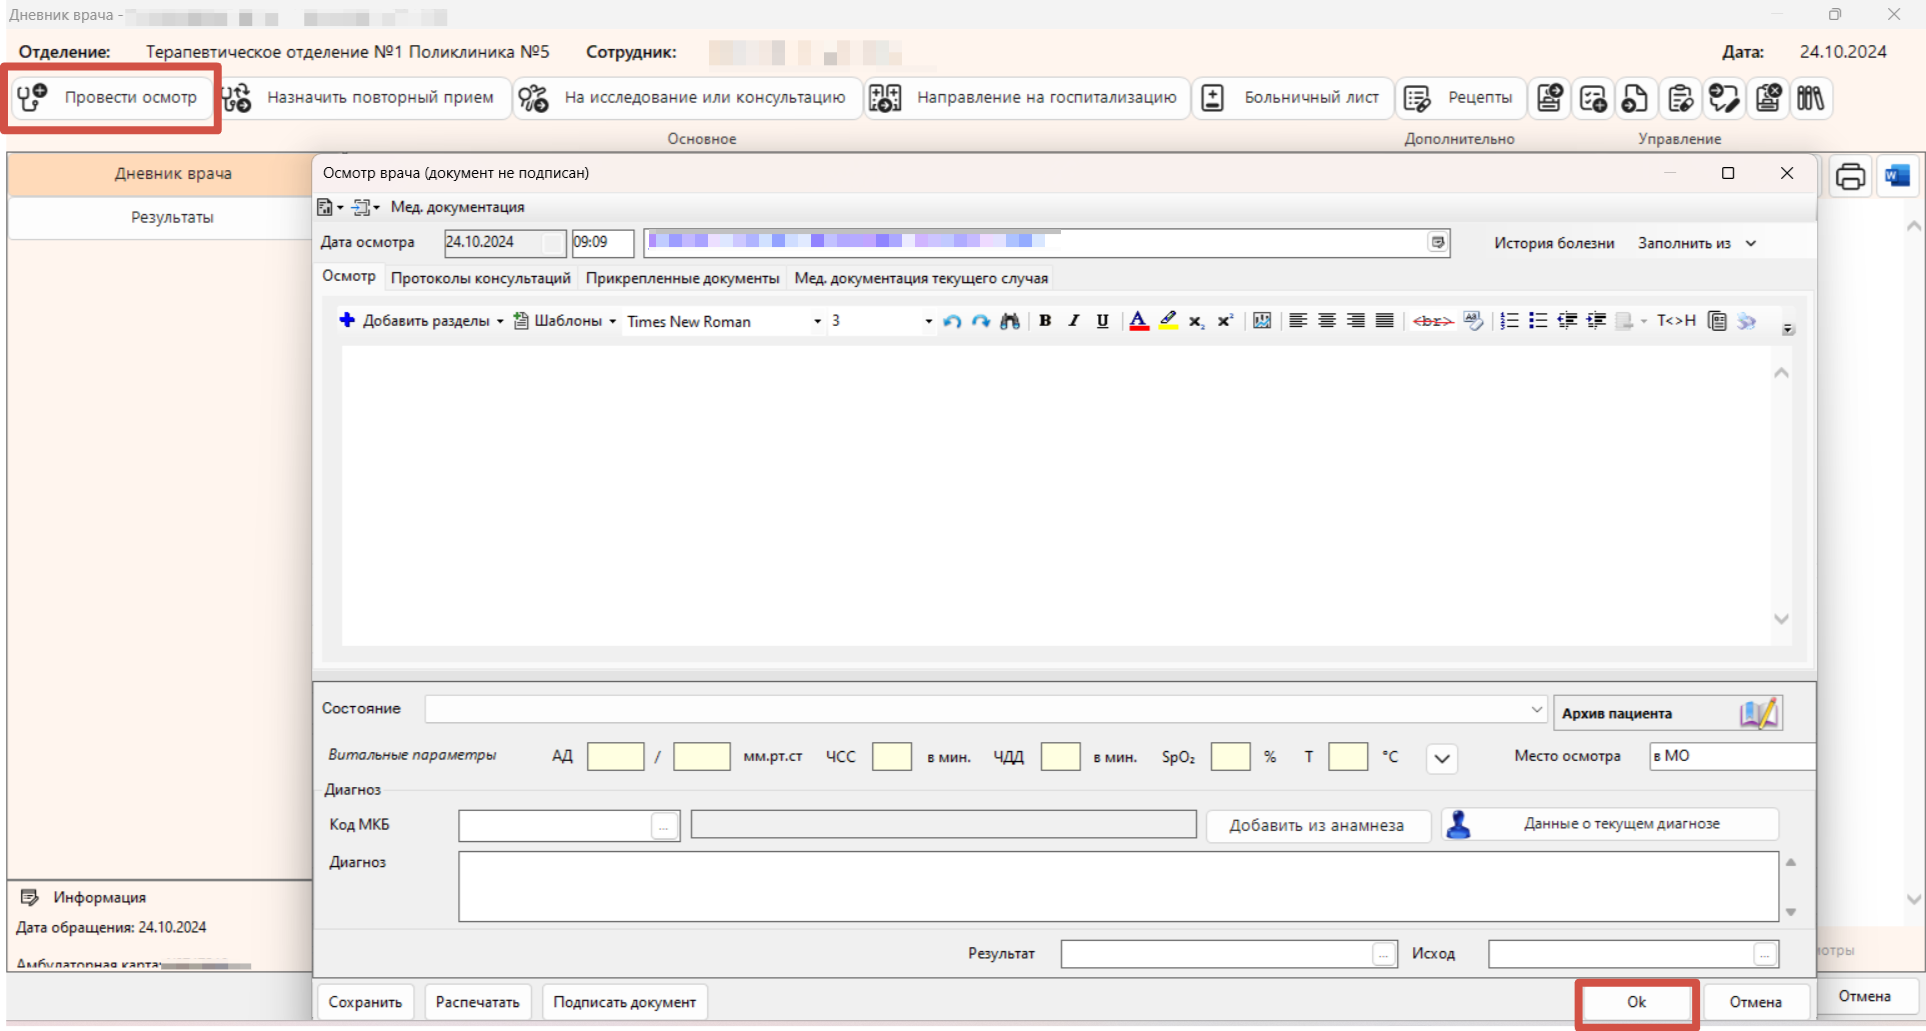The height and width of the screenshot is (1031, 1926).
Task: Open the Шаблоны dropdown
Action: pyautogui.click(x=565, y=321)
